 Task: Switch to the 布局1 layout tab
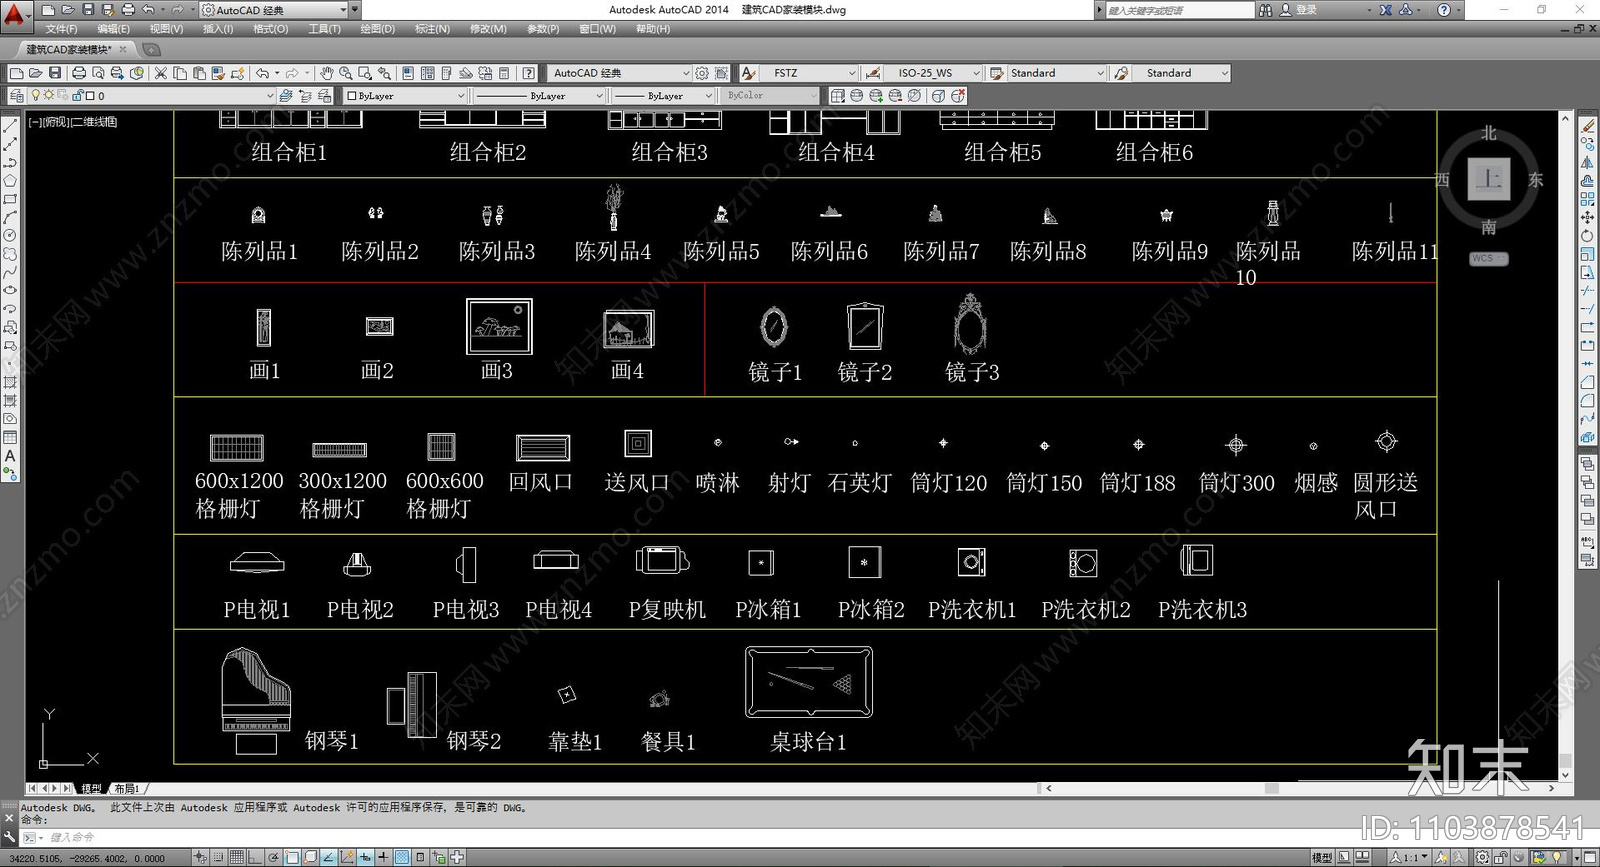127,789
